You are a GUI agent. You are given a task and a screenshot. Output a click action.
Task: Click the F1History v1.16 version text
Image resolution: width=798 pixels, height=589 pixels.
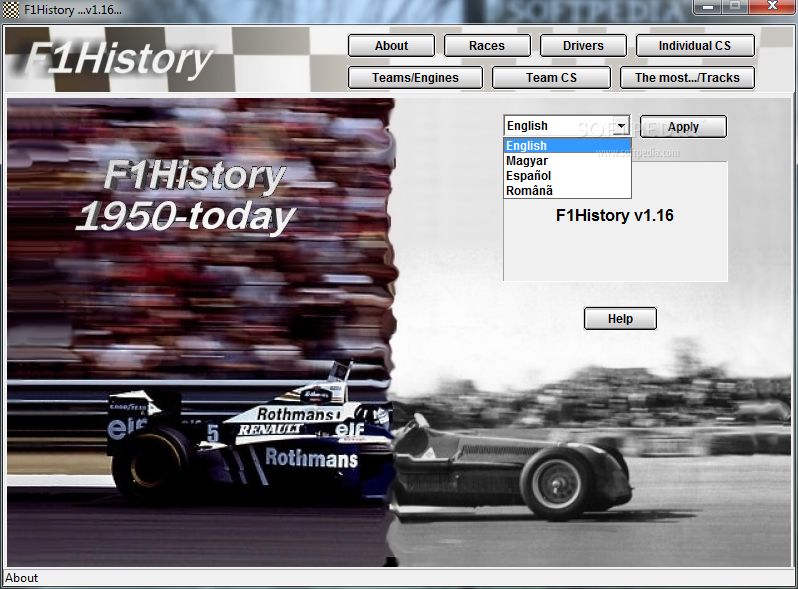615,215
